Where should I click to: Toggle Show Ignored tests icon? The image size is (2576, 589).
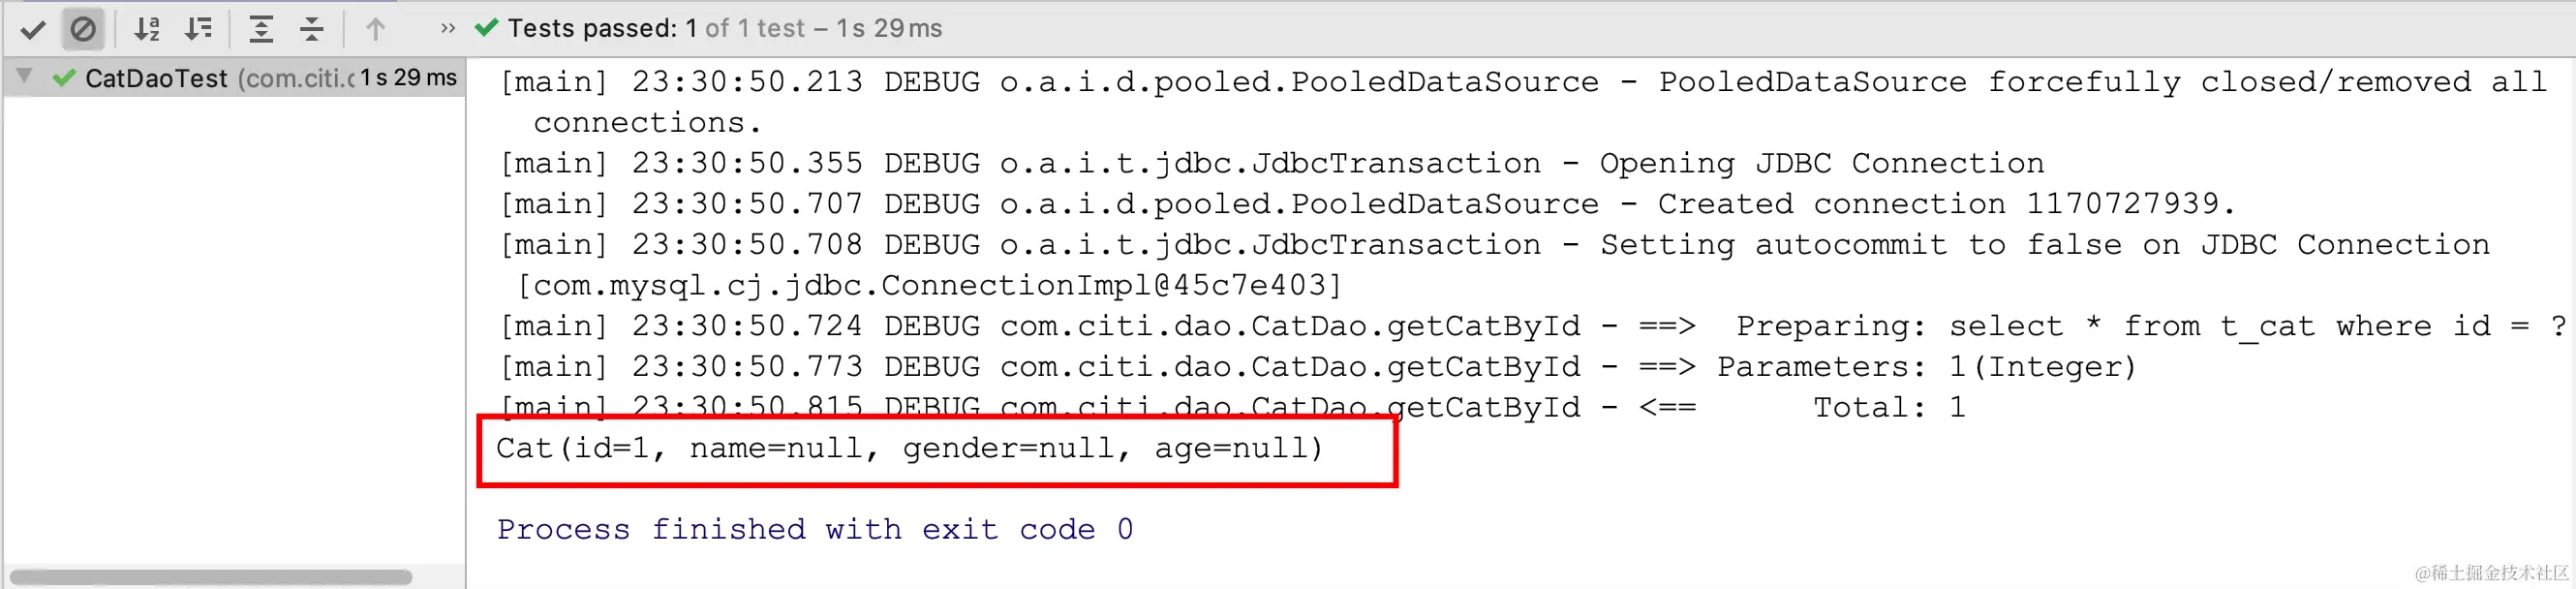click(x=83, y=29)
